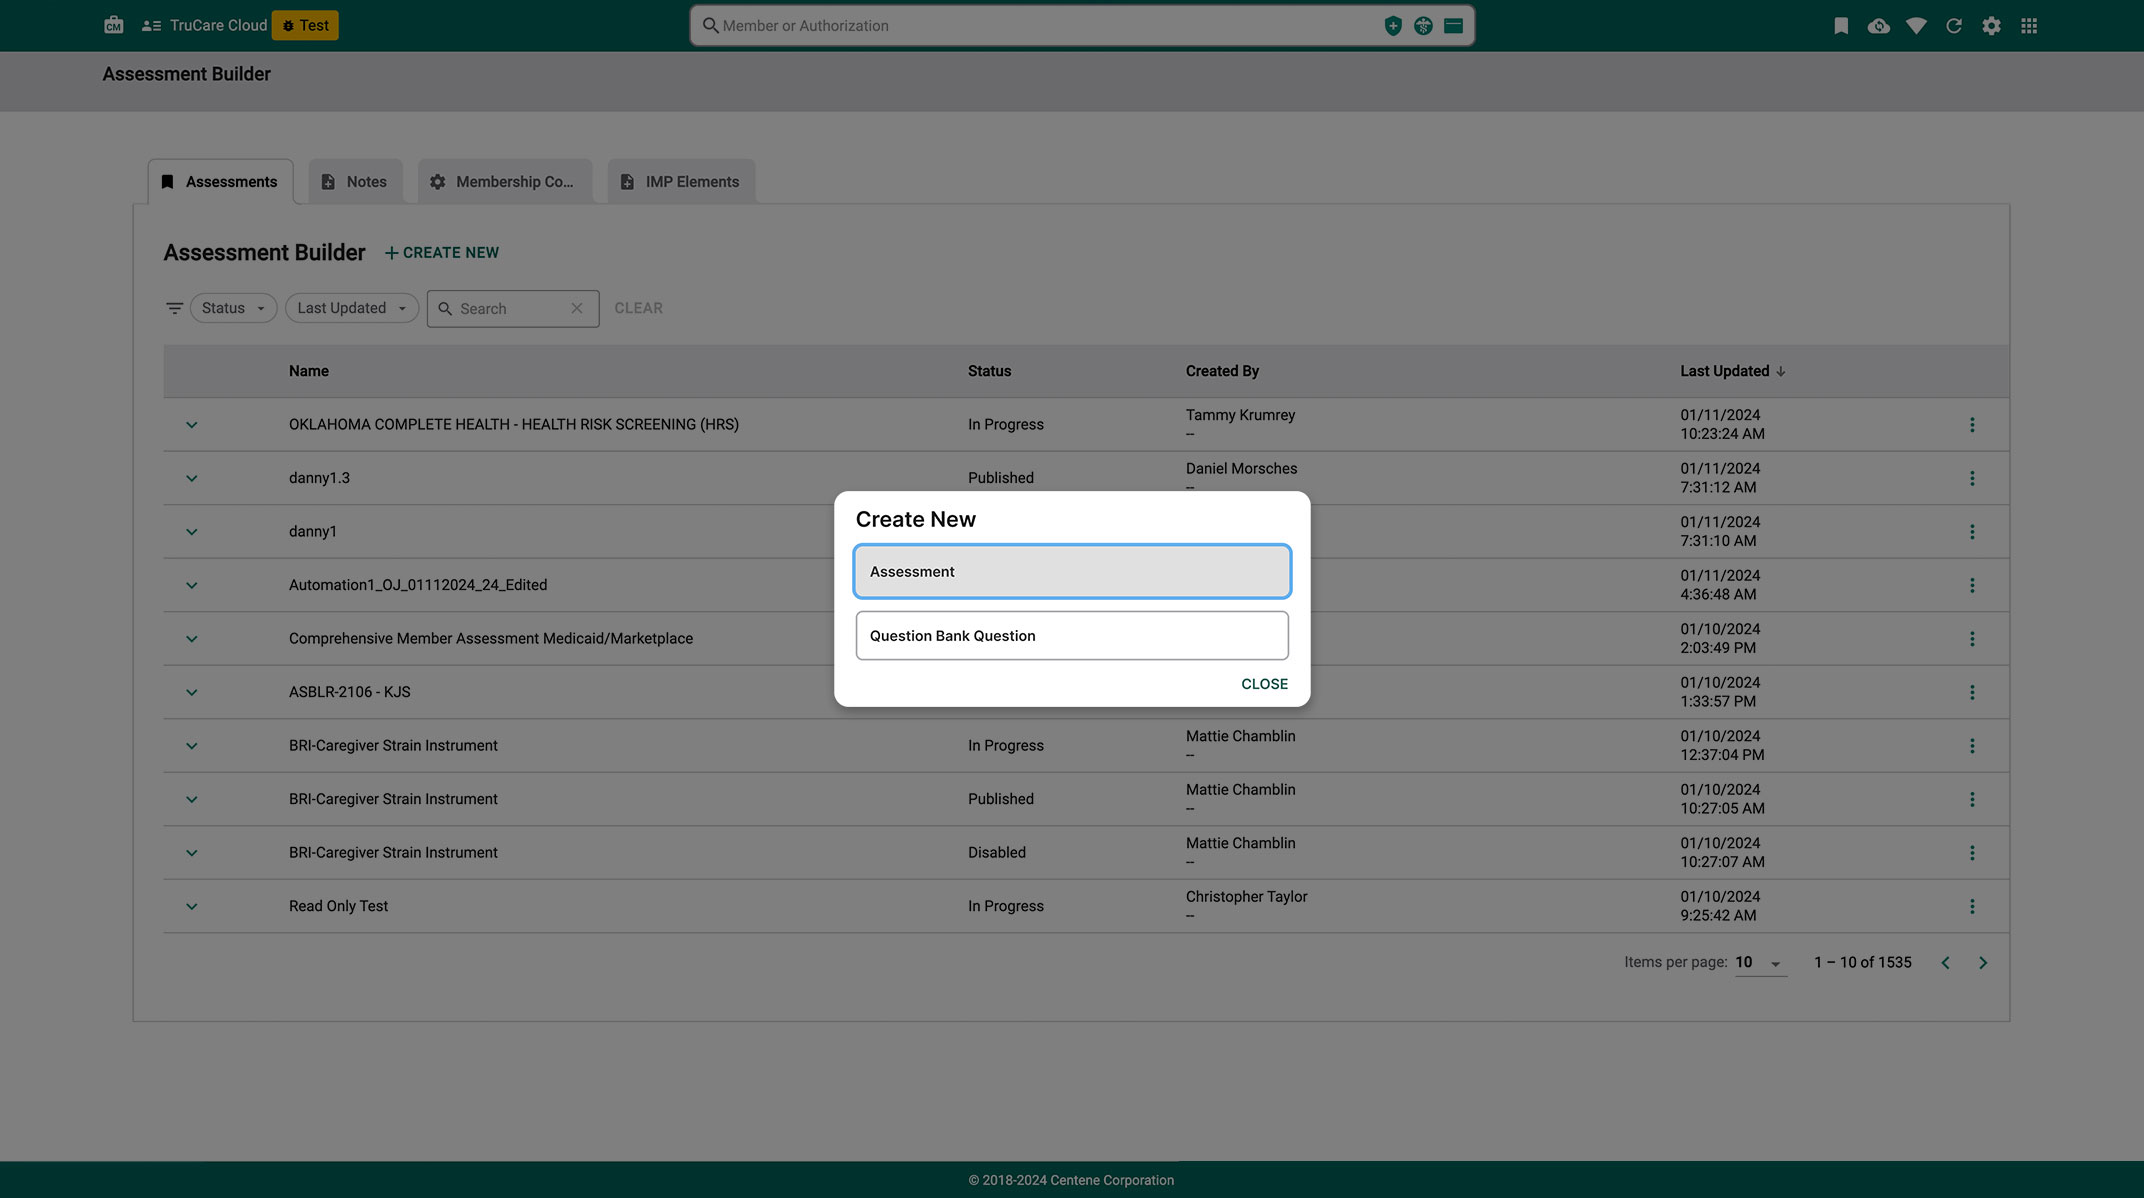
Task: Click the cloud download icon in header
Action: pyautogui.click(x=1879, y=26)
